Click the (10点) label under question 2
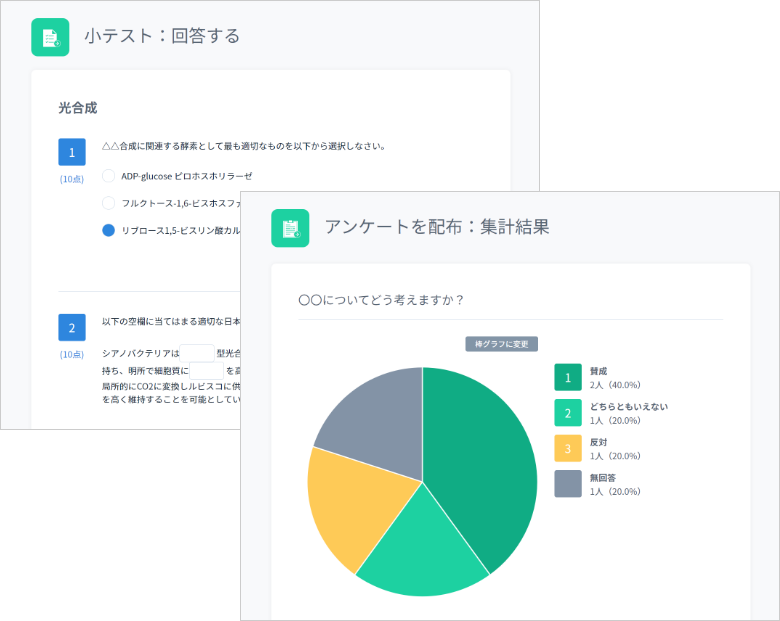780x621 pixels. click(72, 354)
